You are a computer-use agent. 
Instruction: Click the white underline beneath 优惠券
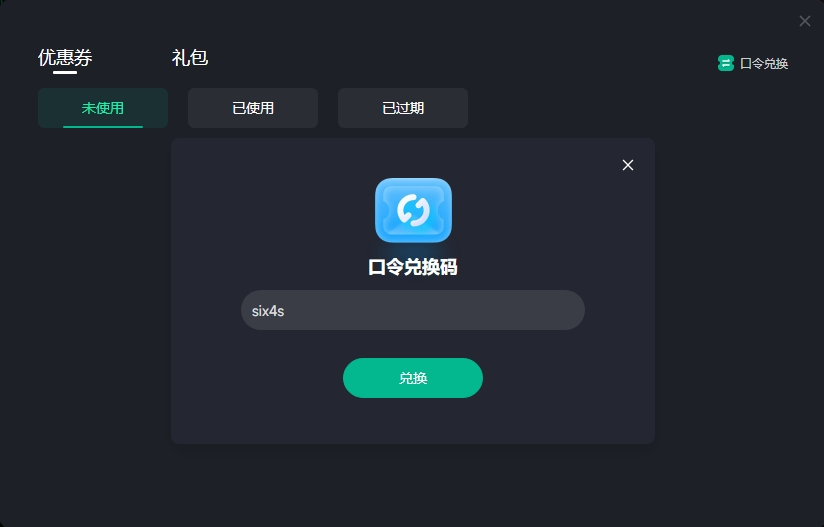pos(65,73)
